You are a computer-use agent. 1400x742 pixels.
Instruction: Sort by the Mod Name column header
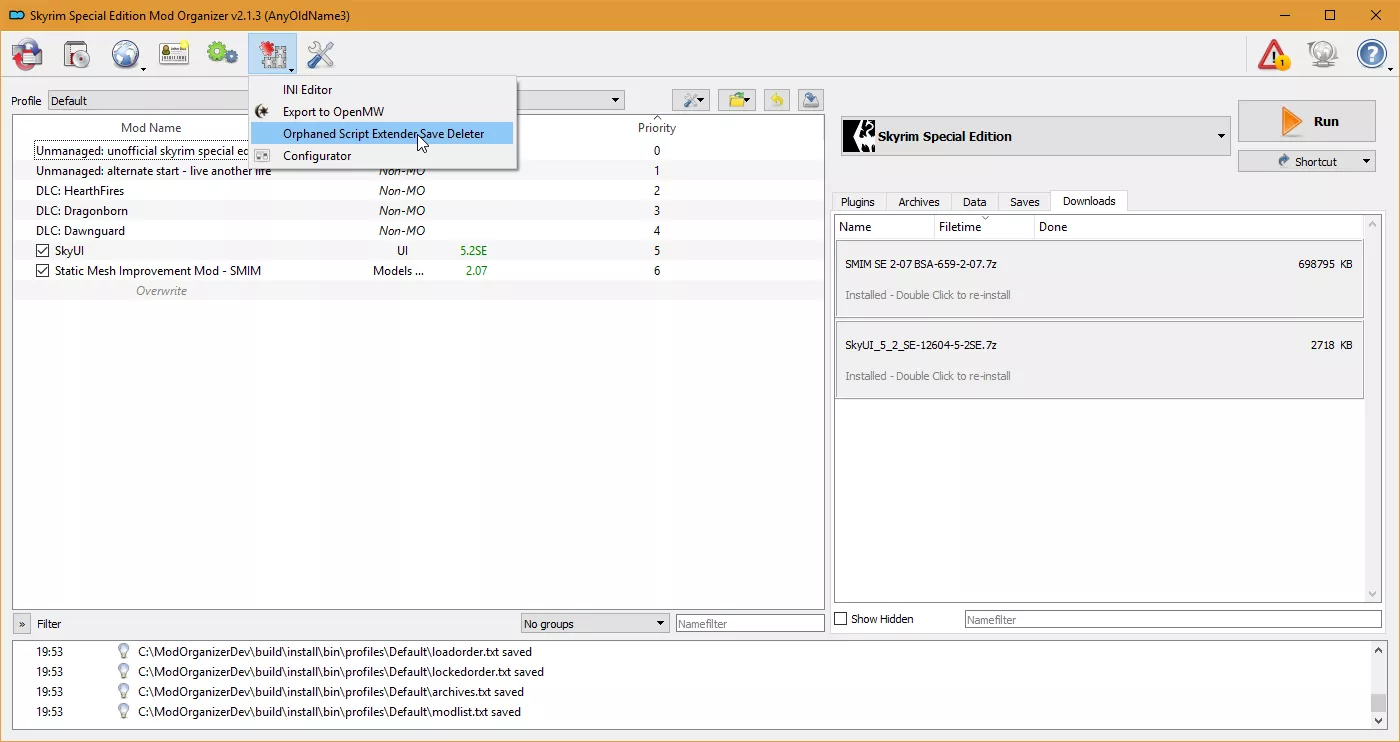(x=151, y=128)
